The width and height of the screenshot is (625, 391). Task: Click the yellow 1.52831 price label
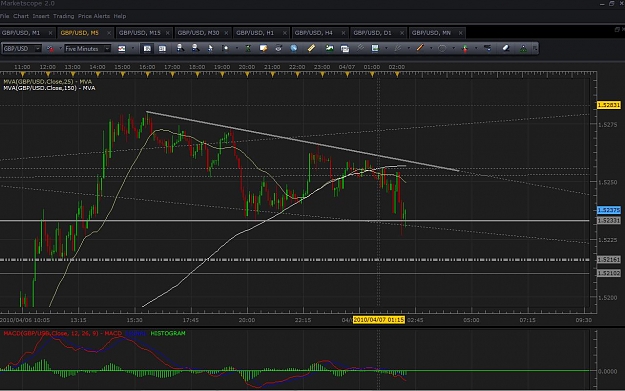coord(609,105)
